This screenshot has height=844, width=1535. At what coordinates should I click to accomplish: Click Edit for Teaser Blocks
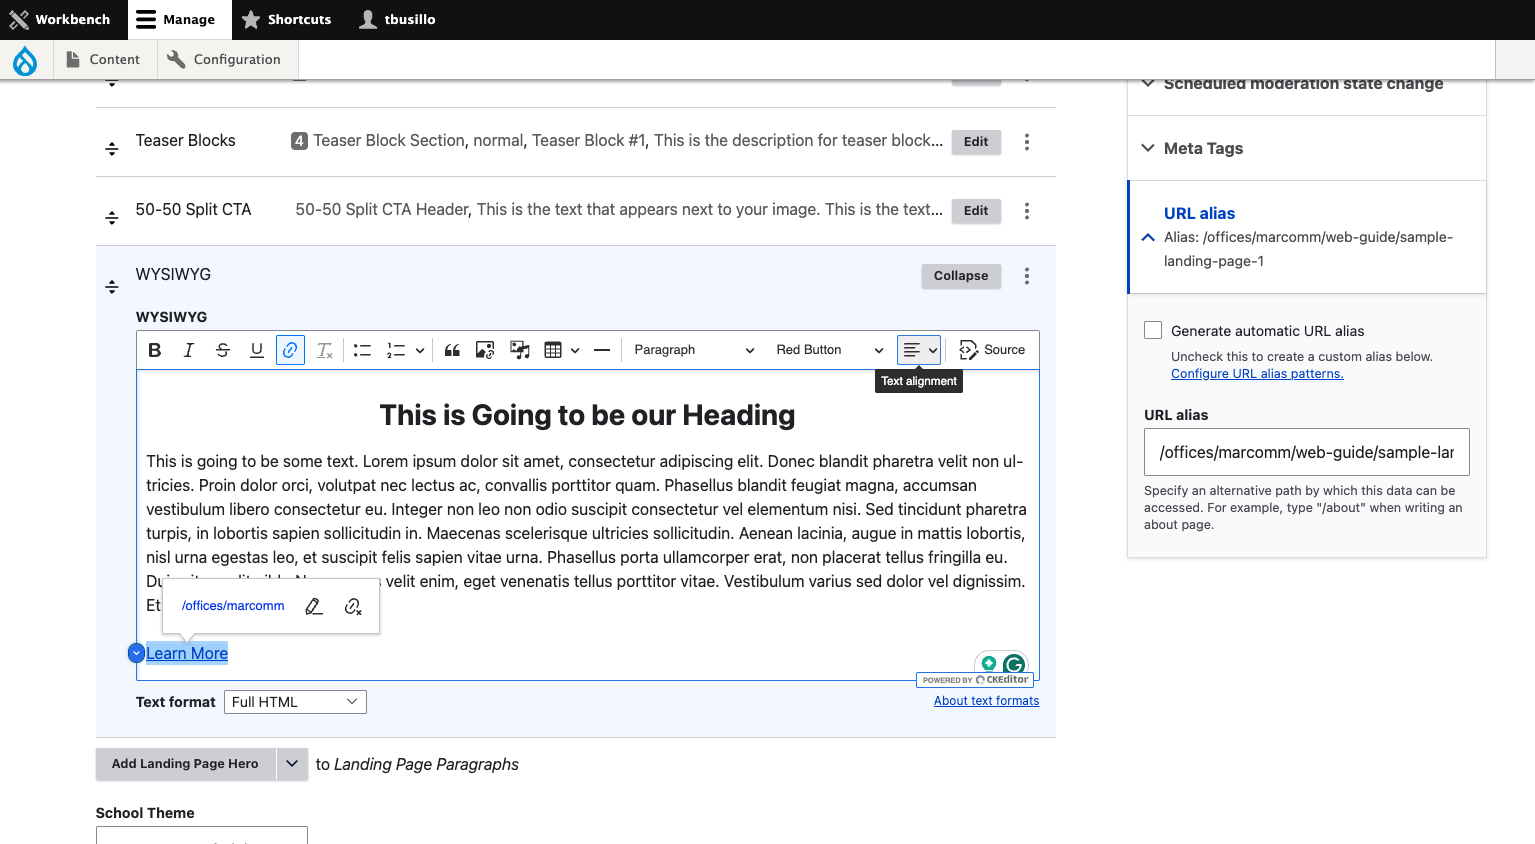[976, 142]
